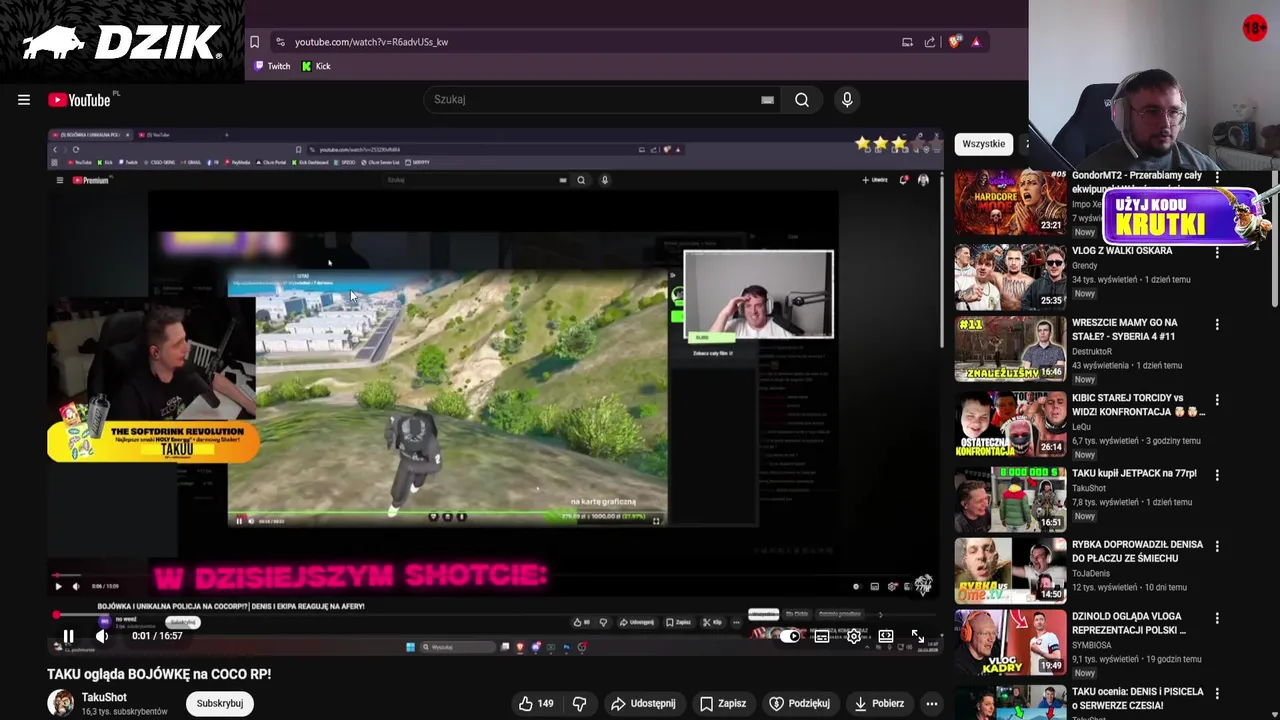Open DZINOLD OGLĄDA VLOGA thumbnail
Image resolution: width=1280 pixels, height=720 pixels.
(x=1010, y=643)
